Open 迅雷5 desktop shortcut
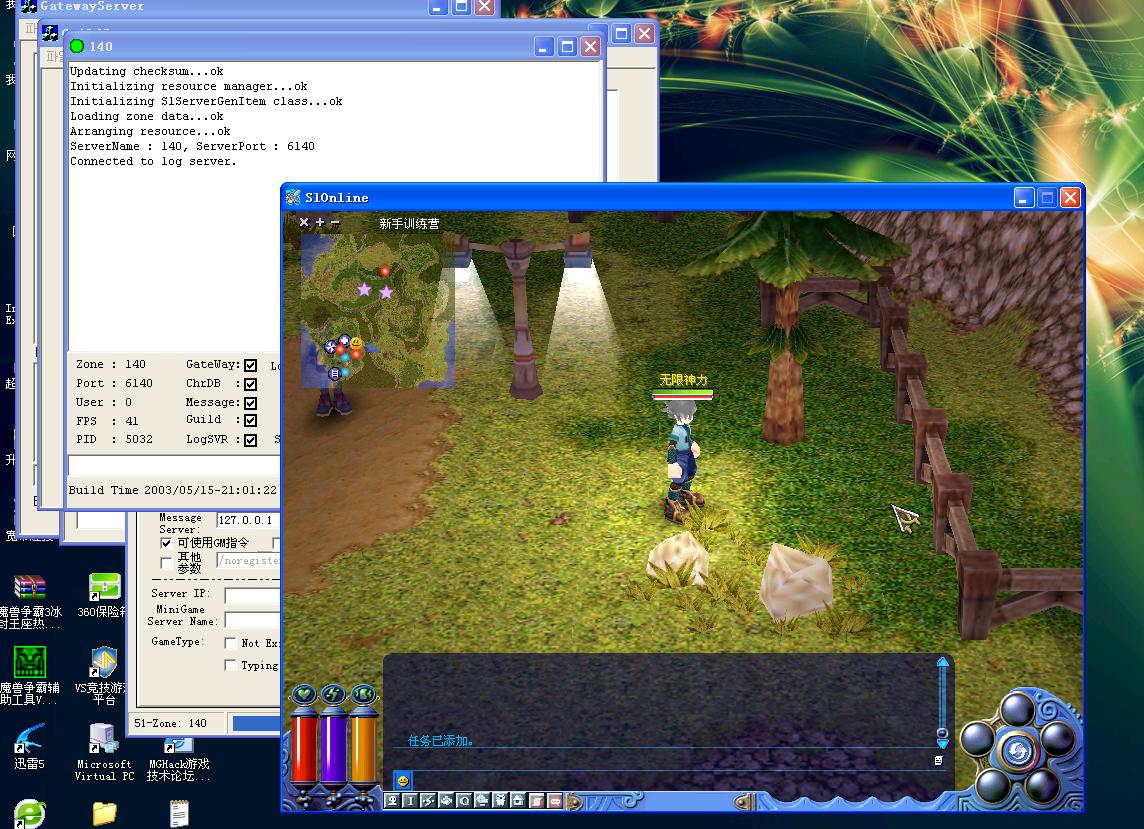Screen dimensions: 1144x829 30,740
